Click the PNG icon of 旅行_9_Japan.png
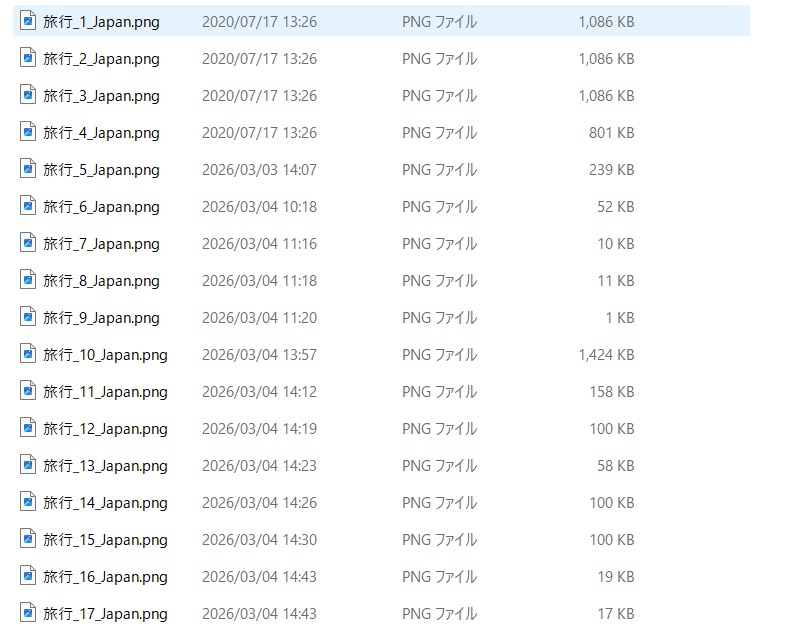The width and height of the screenshot is (787, 637). tap(28, 317)
